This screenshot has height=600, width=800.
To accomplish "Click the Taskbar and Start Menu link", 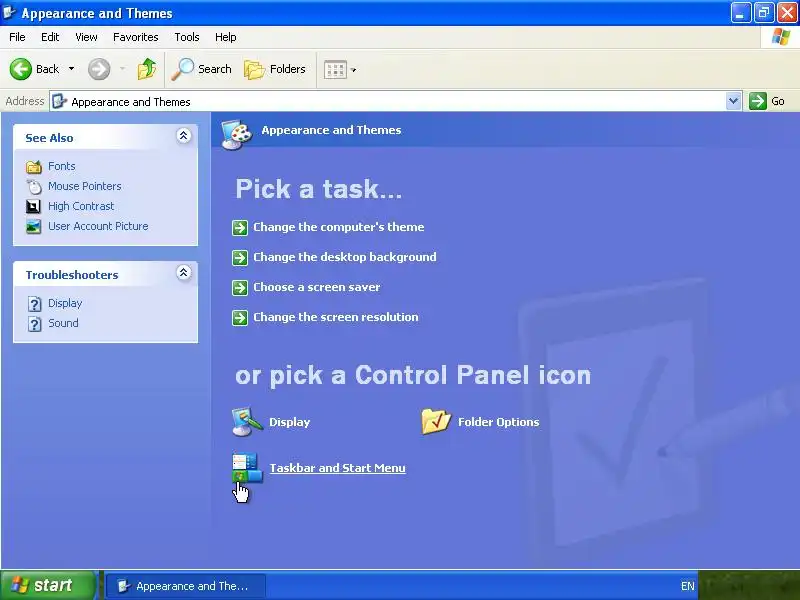I will pos(337,468).
